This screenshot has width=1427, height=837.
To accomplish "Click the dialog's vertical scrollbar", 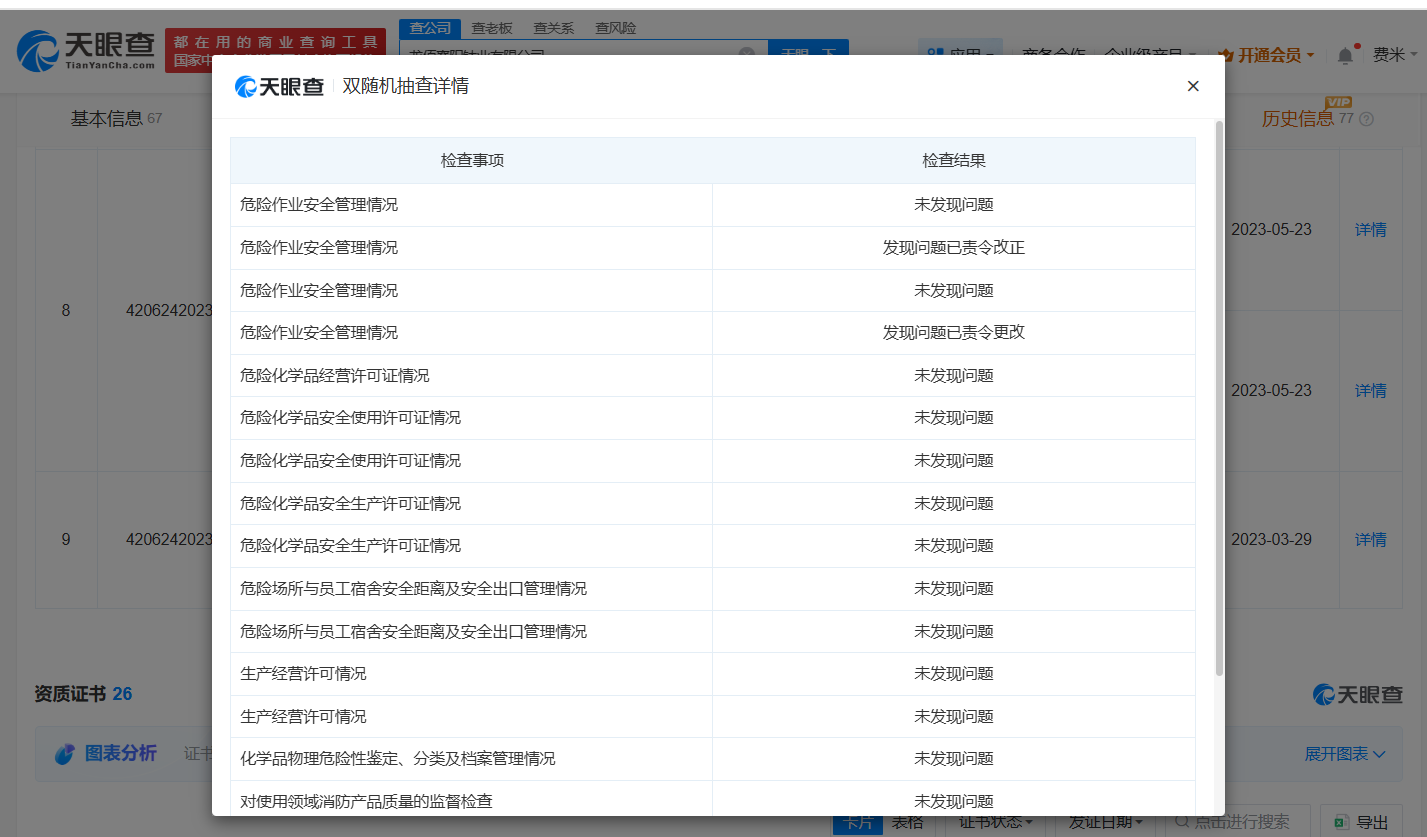I will coord(1218,400).
